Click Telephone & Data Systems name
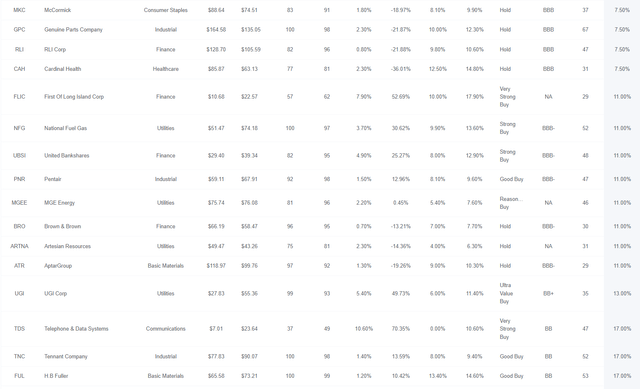The height and width of the screenshot is (389, 640). coord(76,329)
